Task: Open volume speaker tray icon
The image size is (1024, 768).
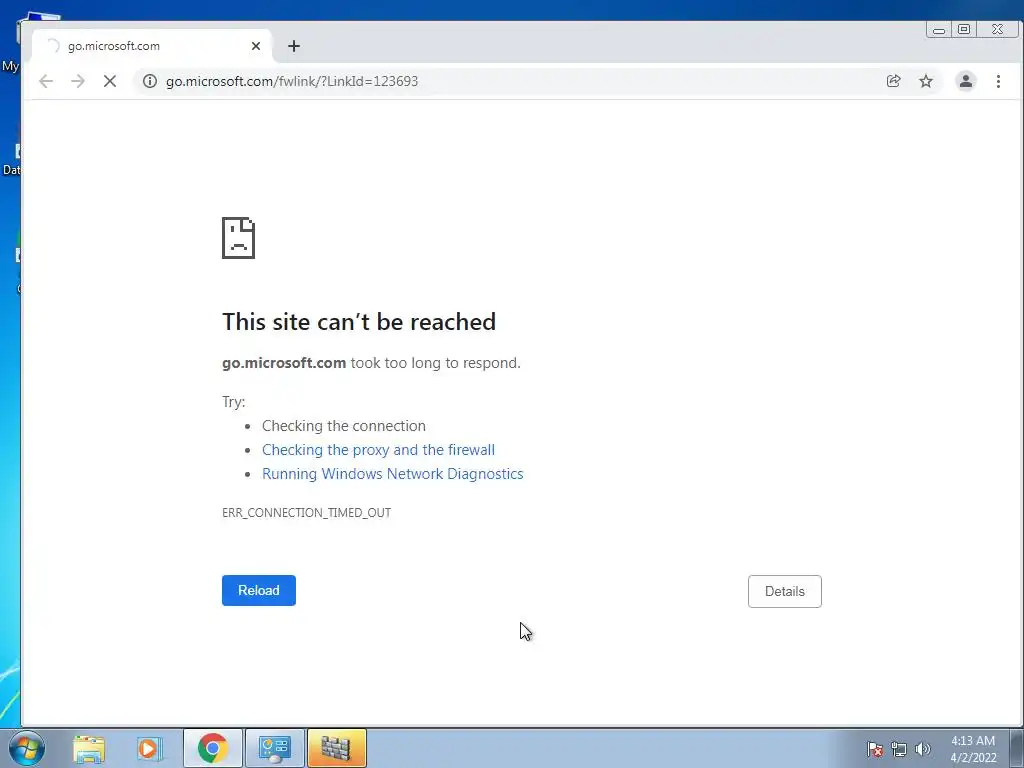Action: (922, 749)
